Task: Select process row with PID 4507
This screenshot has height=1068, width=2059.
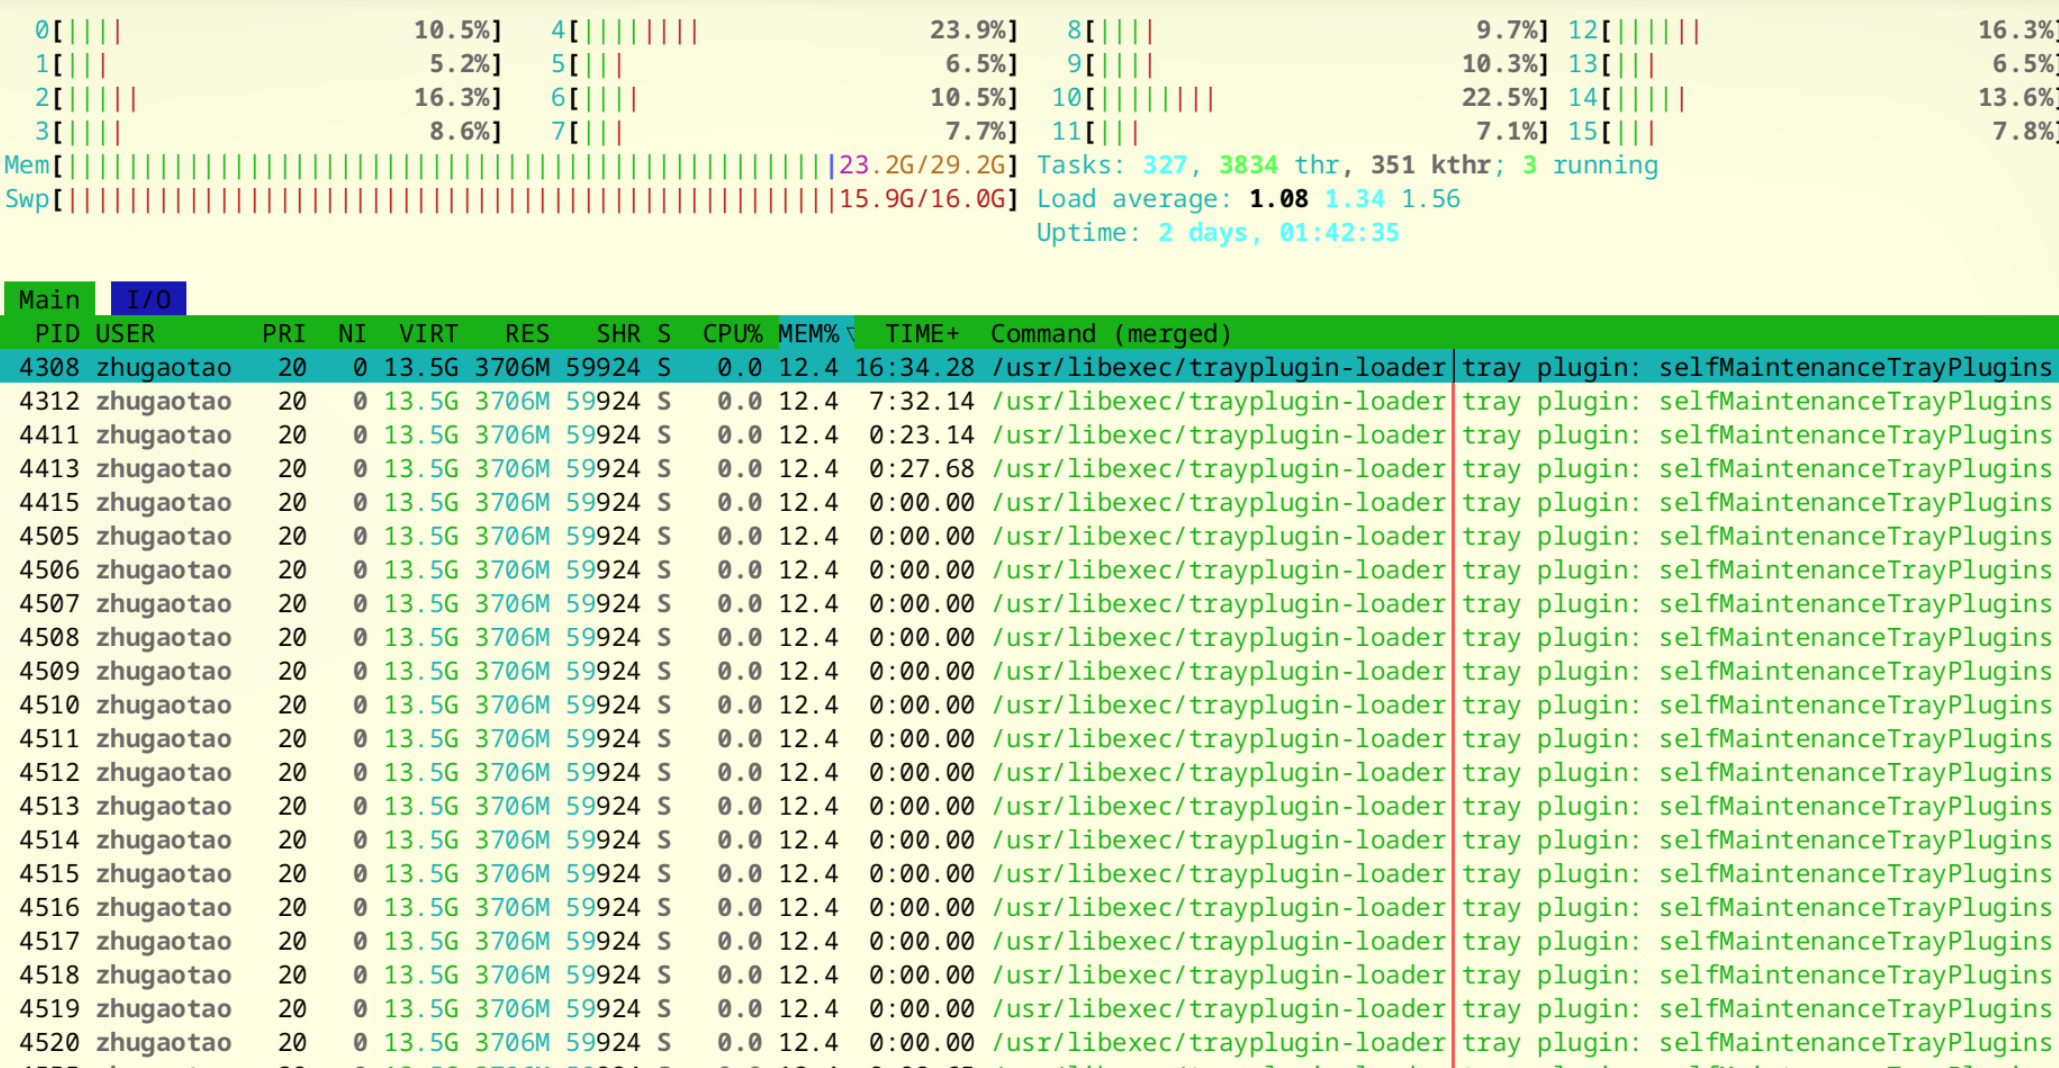Action: pos(1029,603)
